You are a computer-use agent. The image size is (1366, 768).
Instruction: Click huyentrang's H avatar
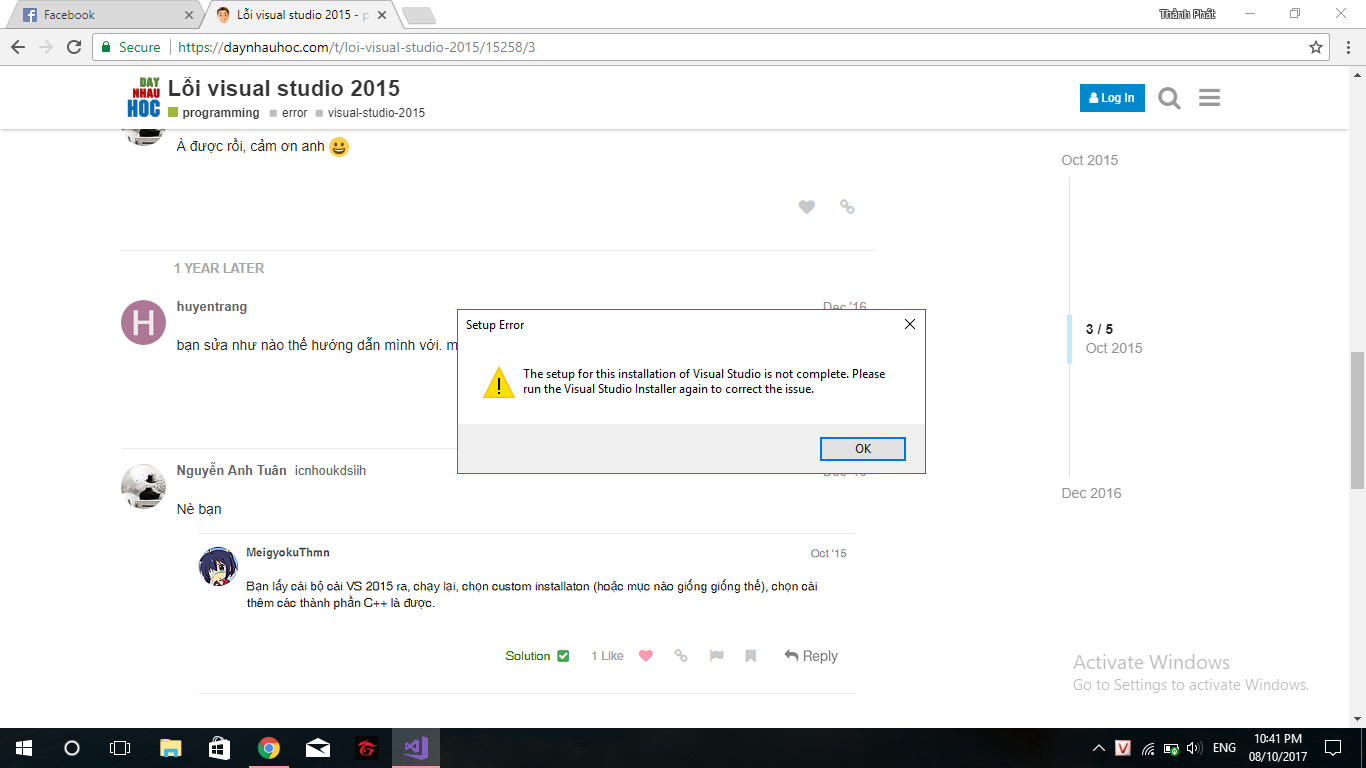coord(143,322)
